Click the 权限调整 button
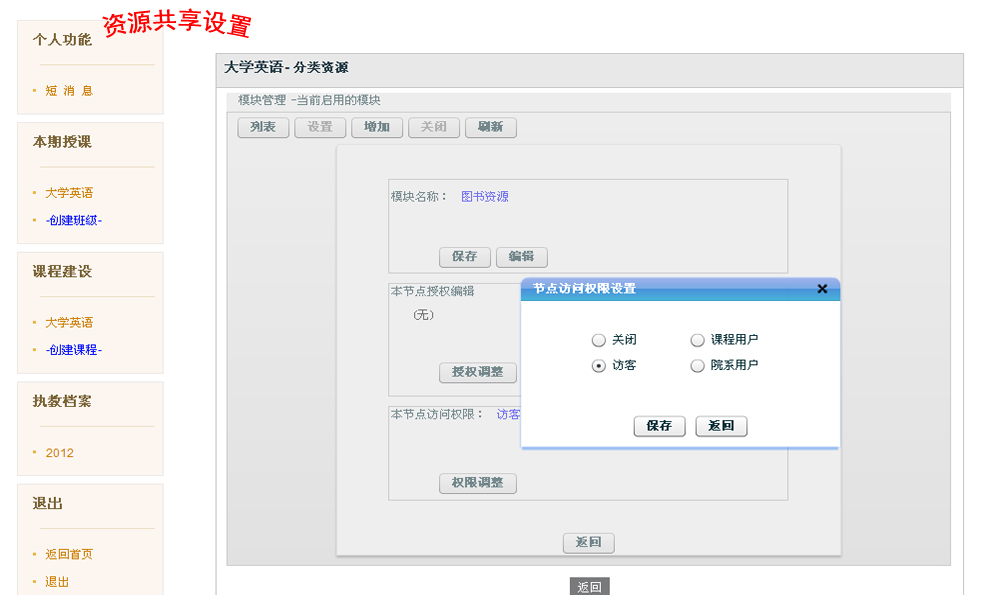Image resolution: width=984 pixels, height=595 pixels. [478, 483]
